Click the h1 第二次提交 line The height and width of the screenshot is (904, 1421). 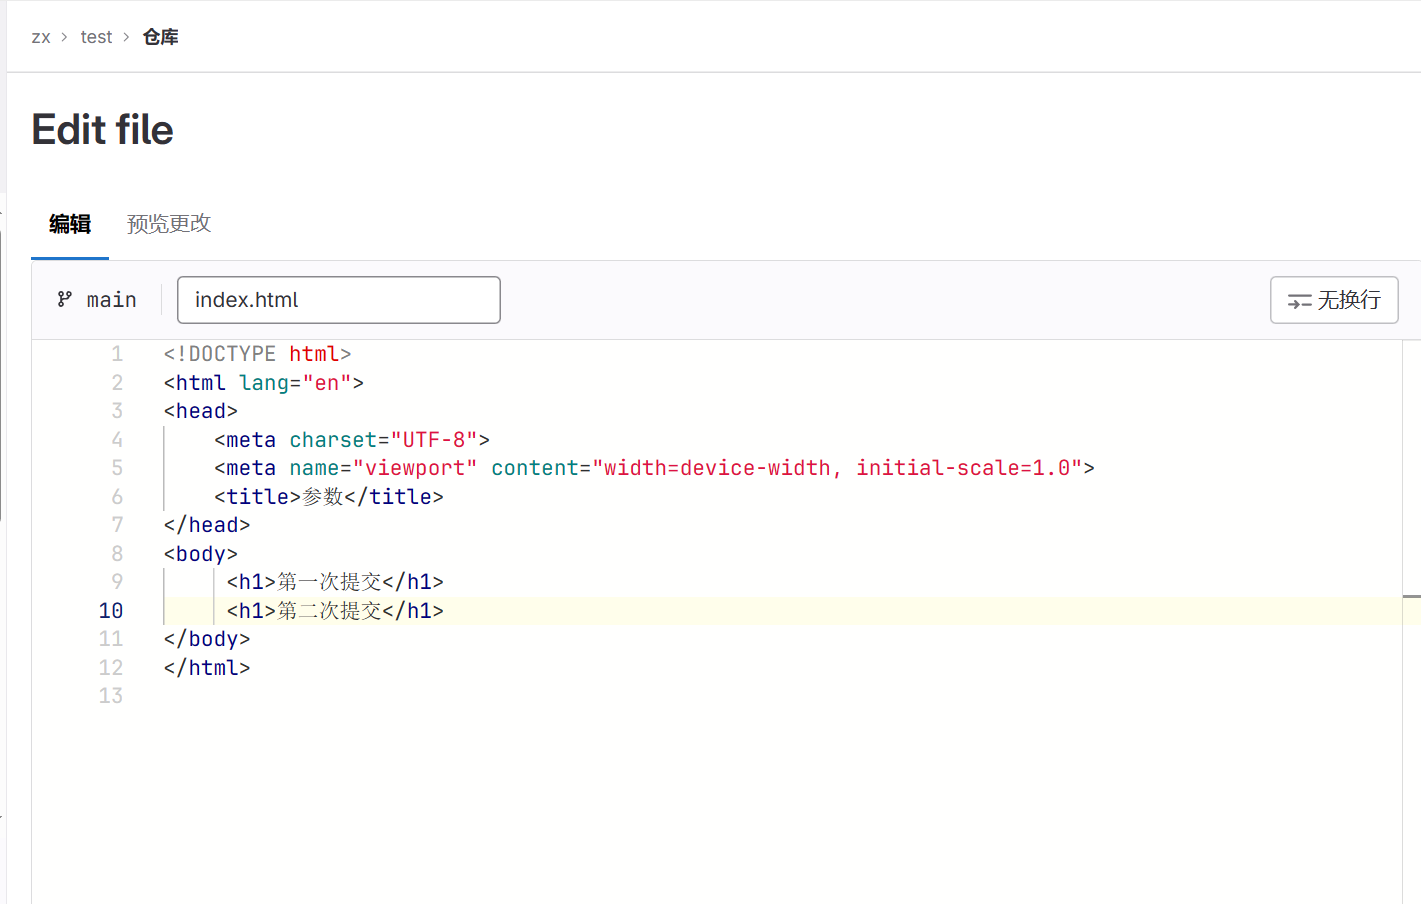pyautogui.click(x=335, y=611)
